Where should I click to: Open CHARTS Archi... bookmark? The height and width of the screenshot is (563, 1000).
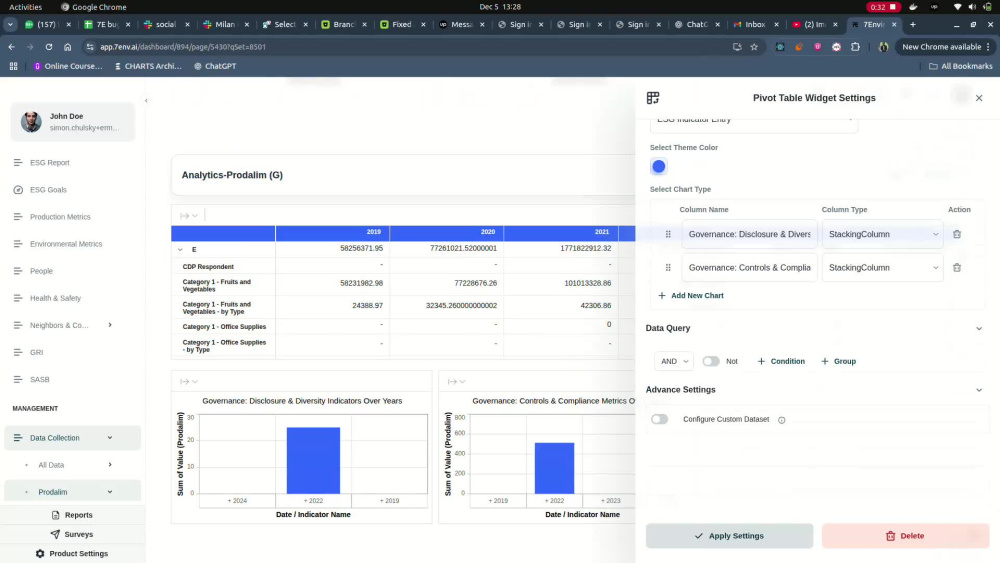pyautogui.click(x=148, y=66)
